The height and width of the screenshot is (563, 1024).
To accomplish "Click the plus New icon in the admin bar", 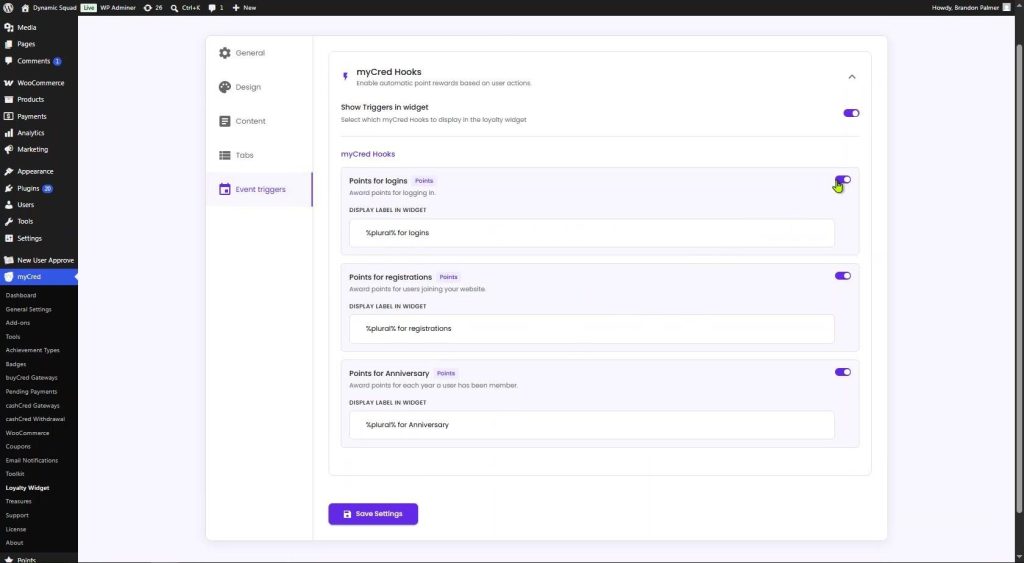I will point(236,8).
